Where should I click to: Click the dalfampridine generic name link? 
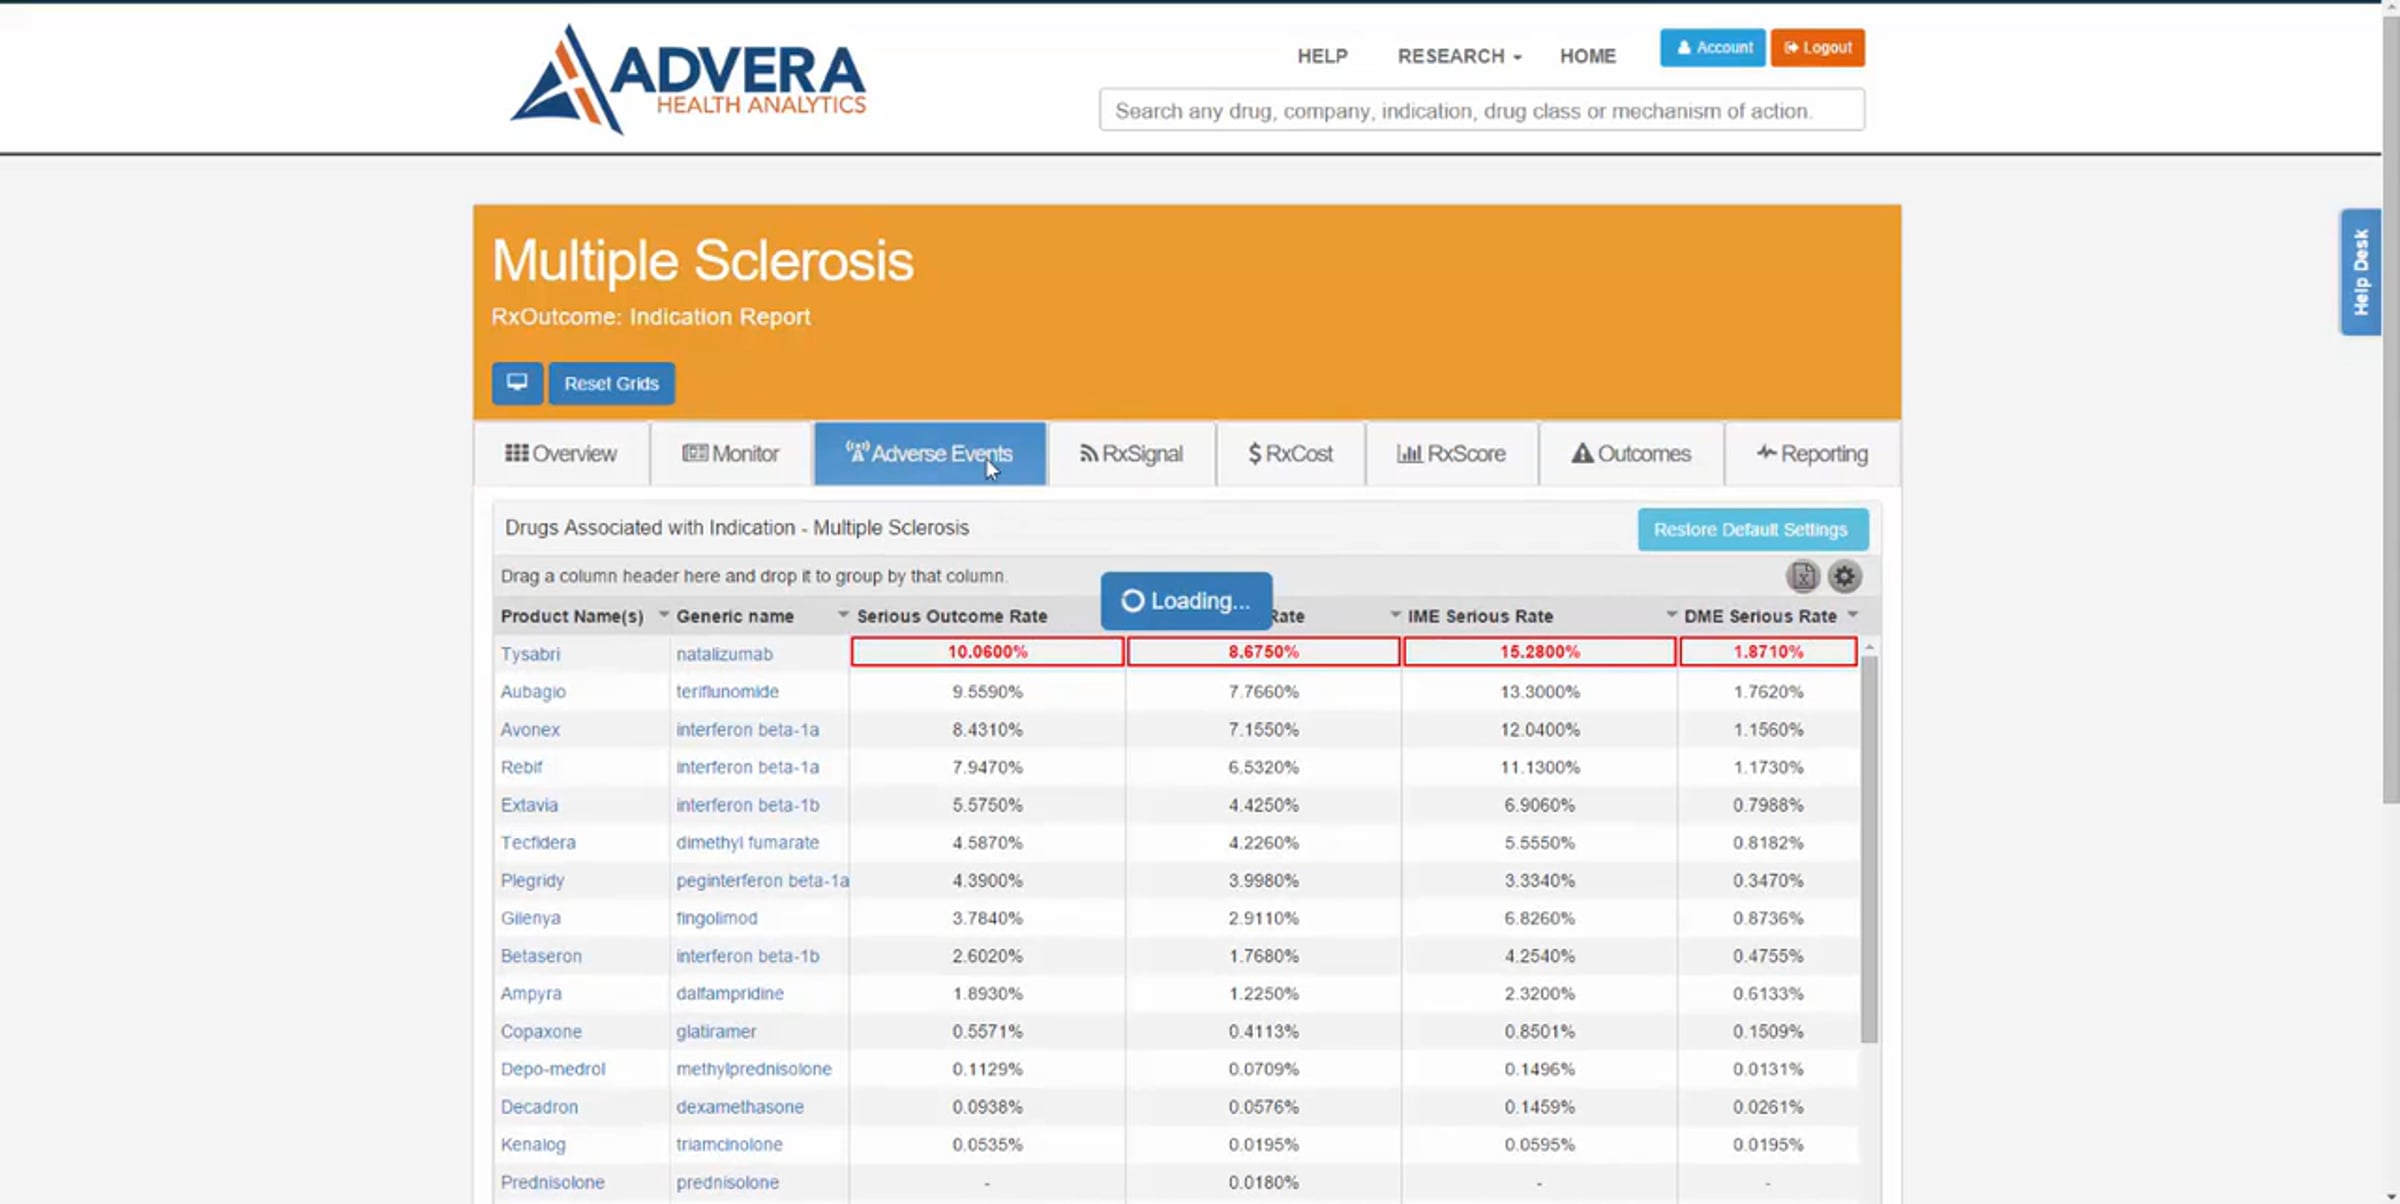[x=730, y=993]
